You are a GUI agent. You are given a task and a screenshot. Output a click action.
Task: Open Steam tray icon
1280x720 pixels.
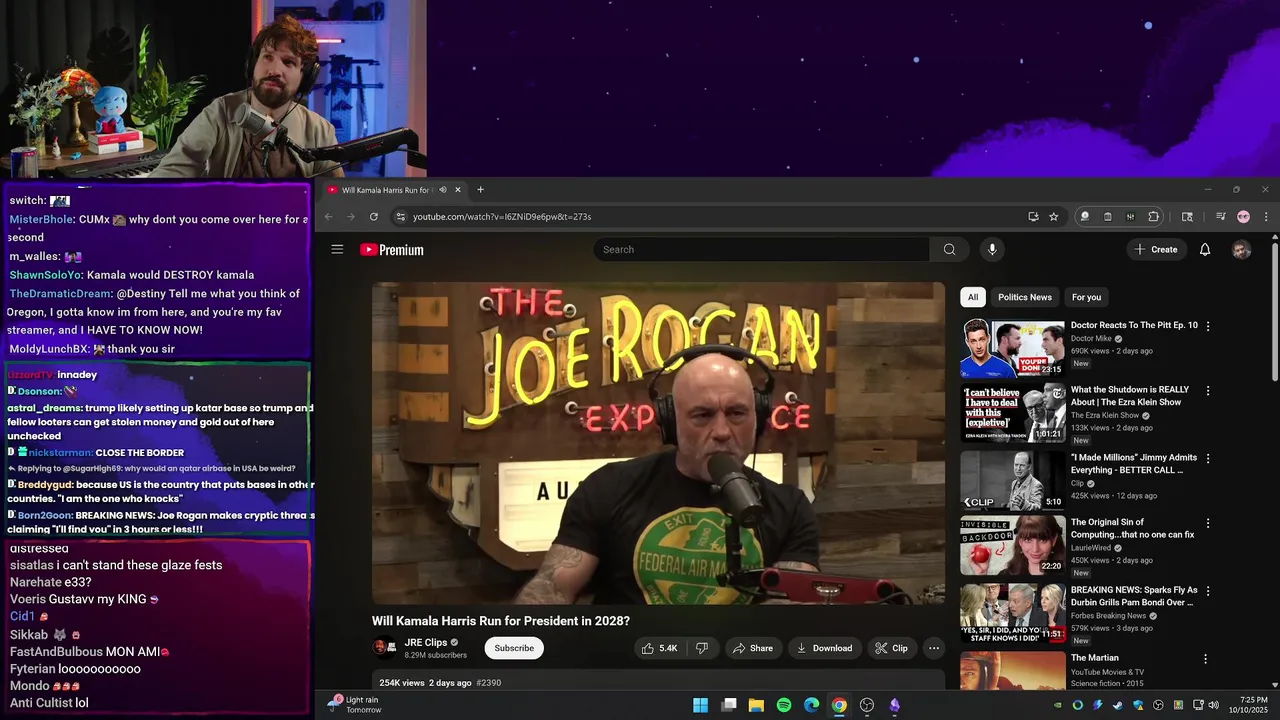[1118, 705]
